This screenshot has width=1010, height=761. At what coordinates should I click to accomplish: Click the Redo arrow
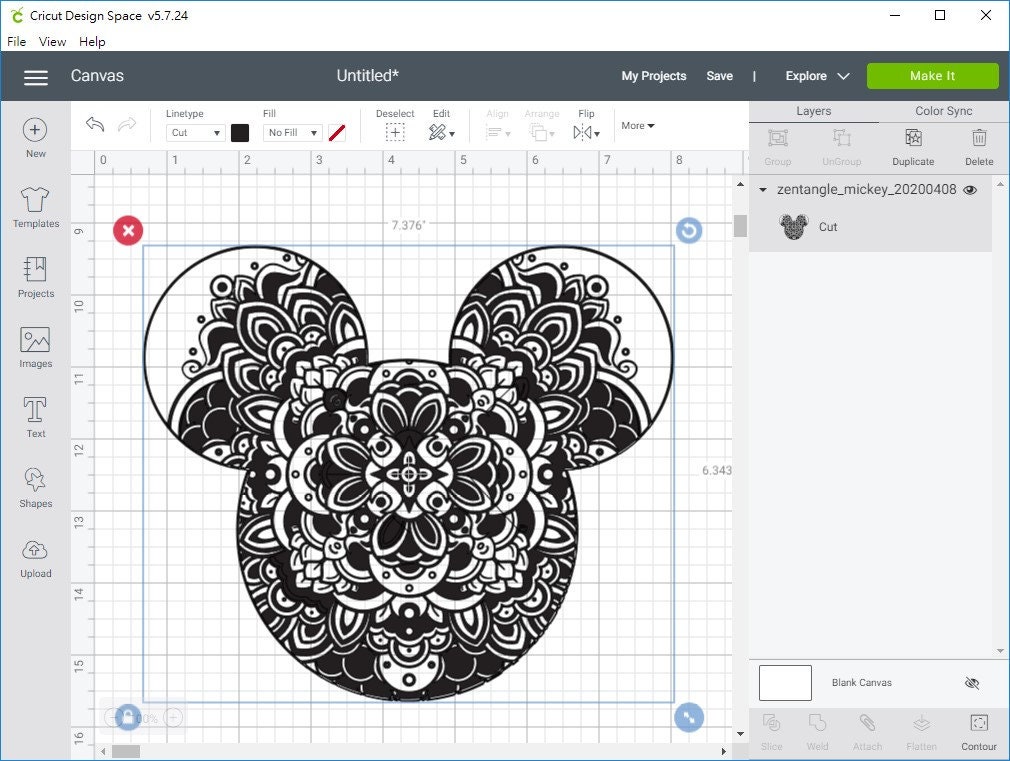coord(127,124)
